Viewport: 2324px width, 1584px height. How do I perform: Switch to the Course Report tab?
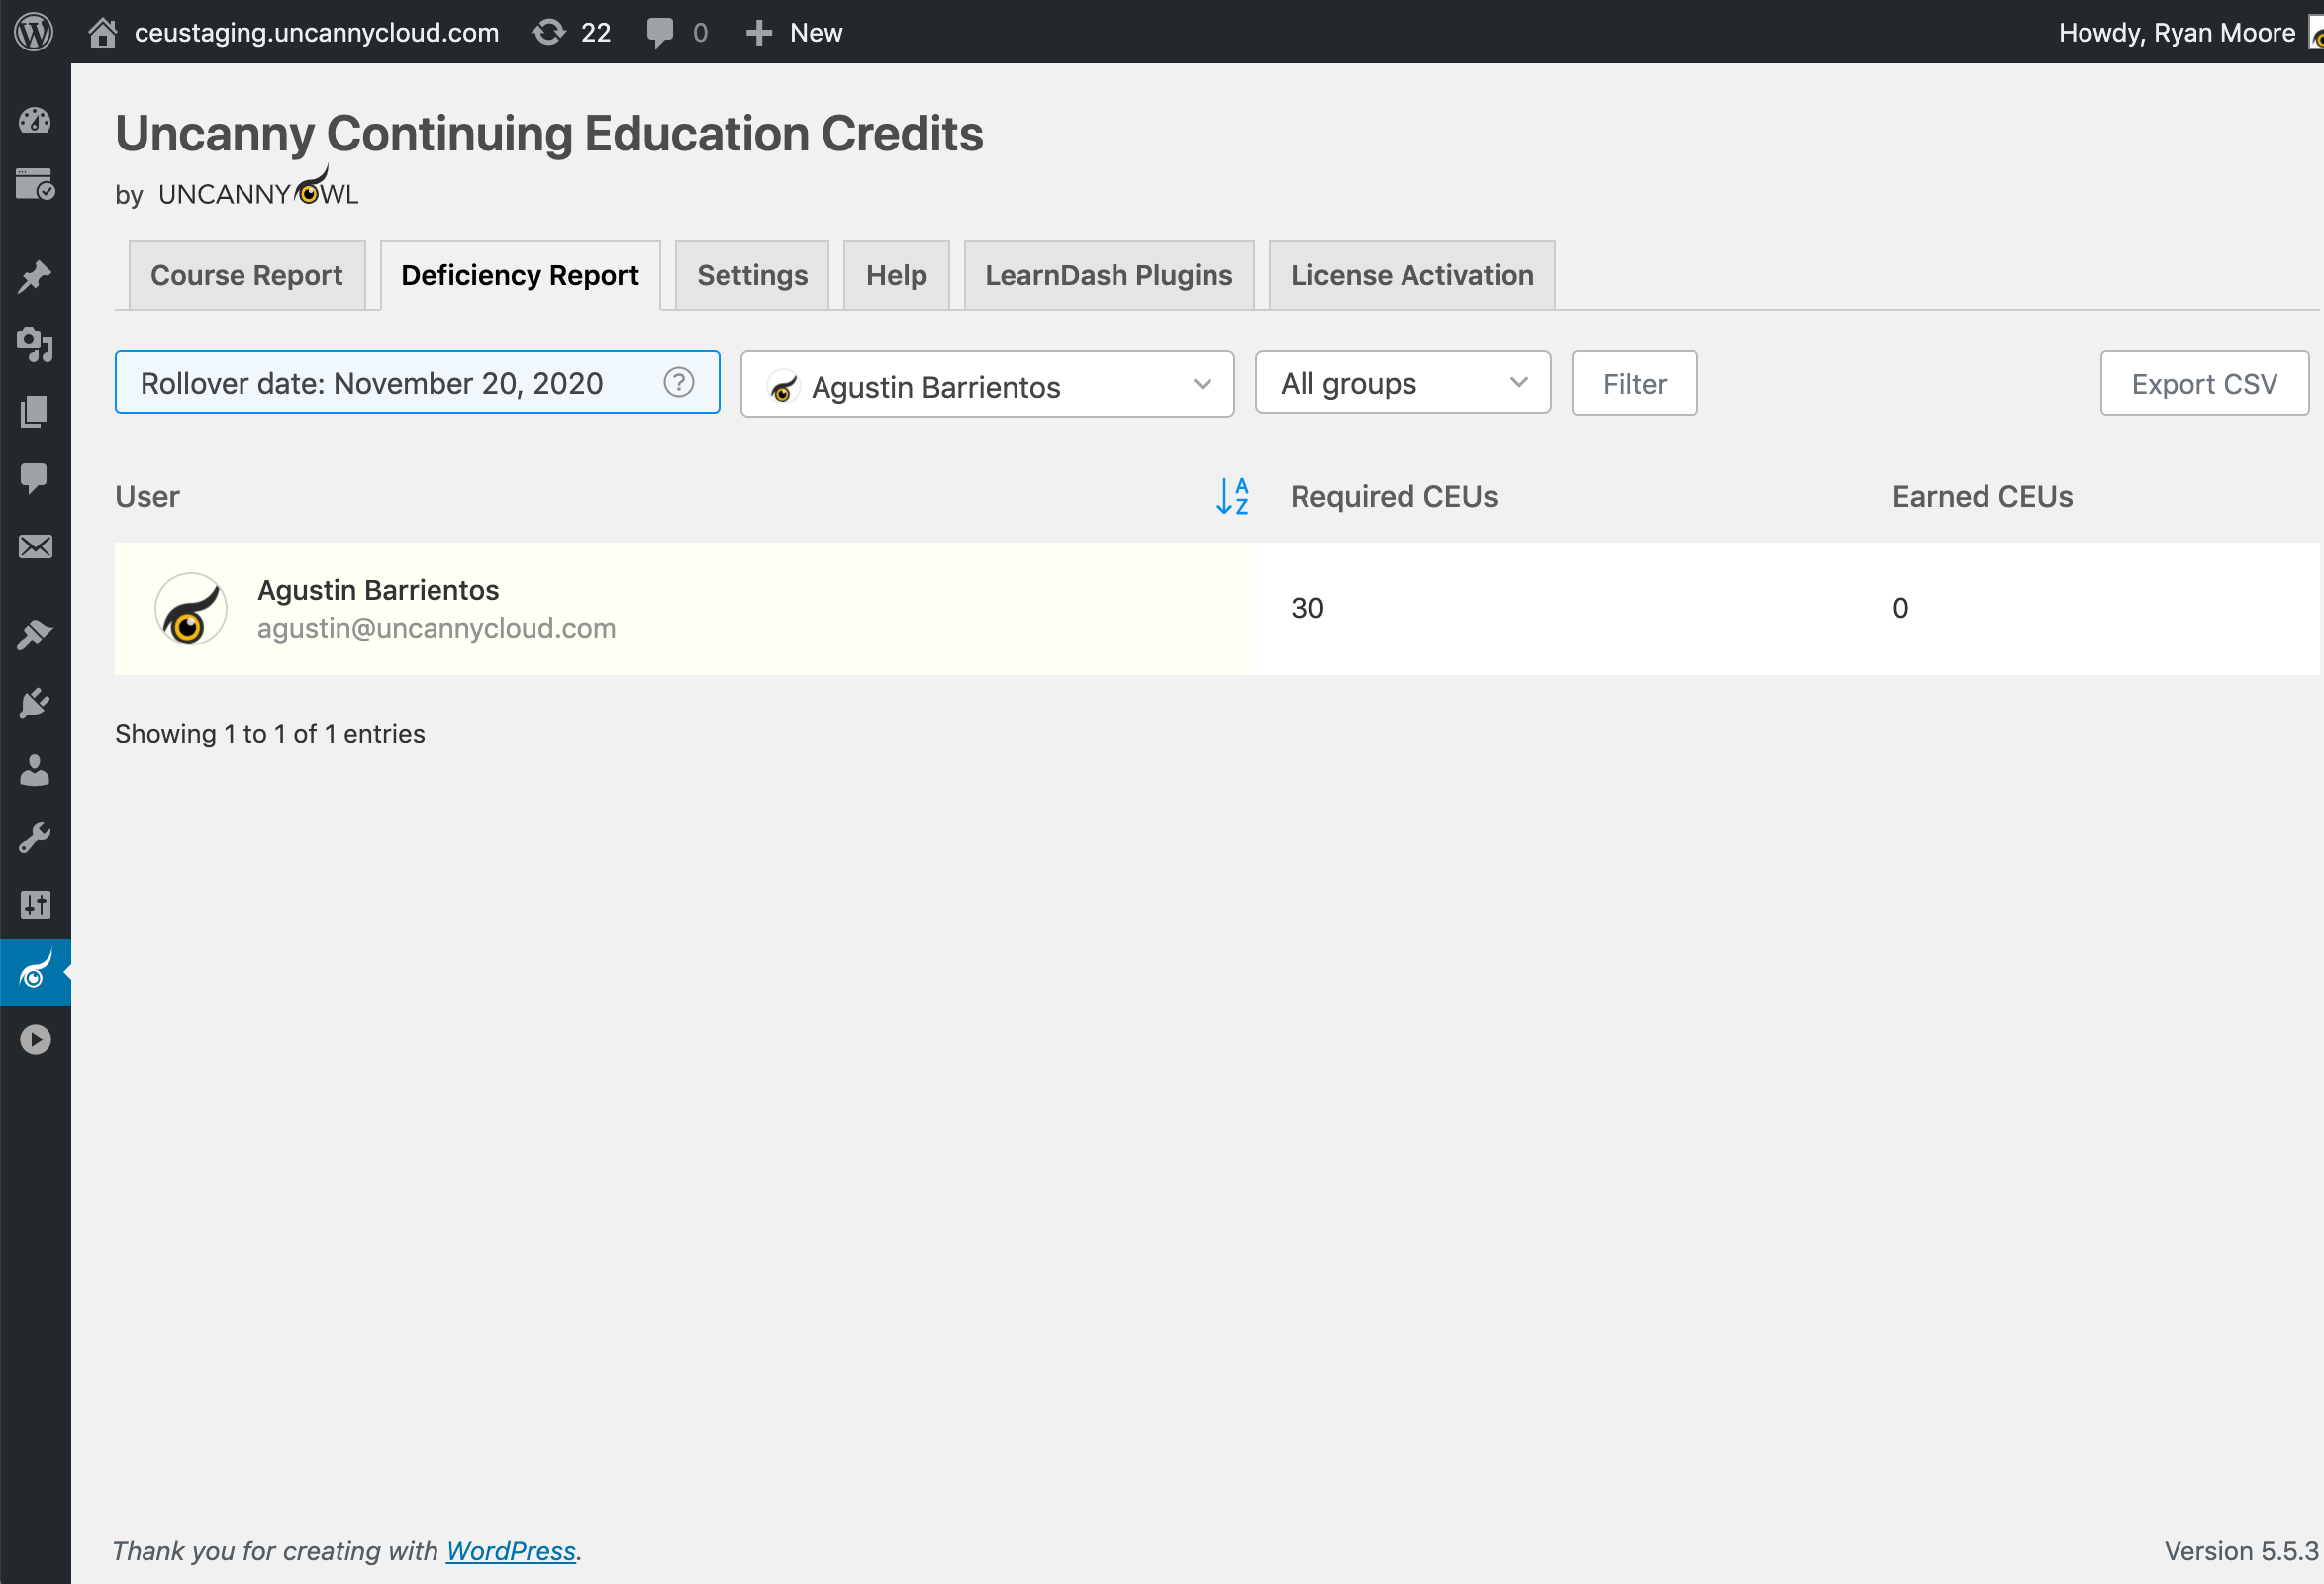[x=246, y=275]
